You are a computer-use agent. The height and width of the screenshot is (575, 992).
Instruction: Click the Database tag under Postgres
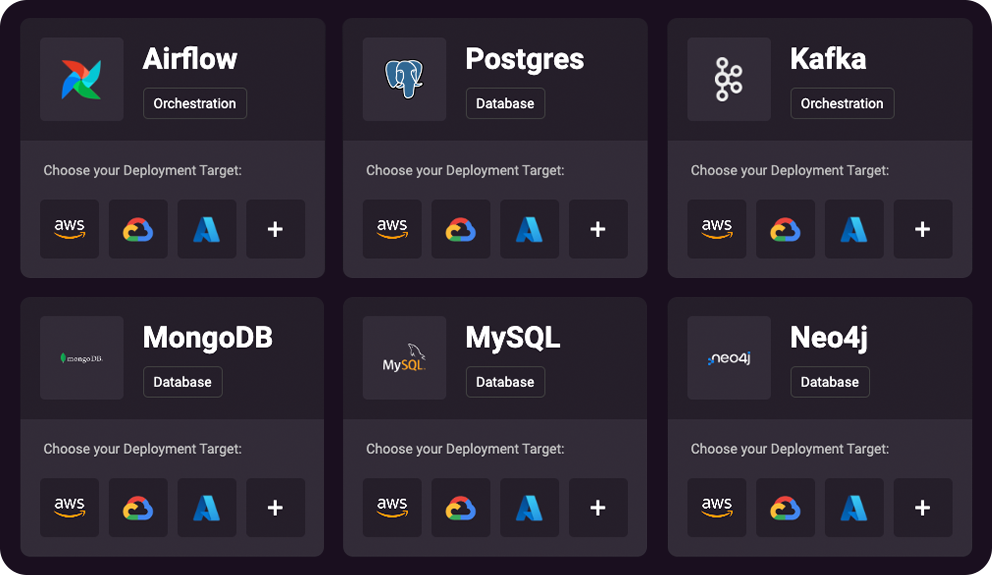505,103
